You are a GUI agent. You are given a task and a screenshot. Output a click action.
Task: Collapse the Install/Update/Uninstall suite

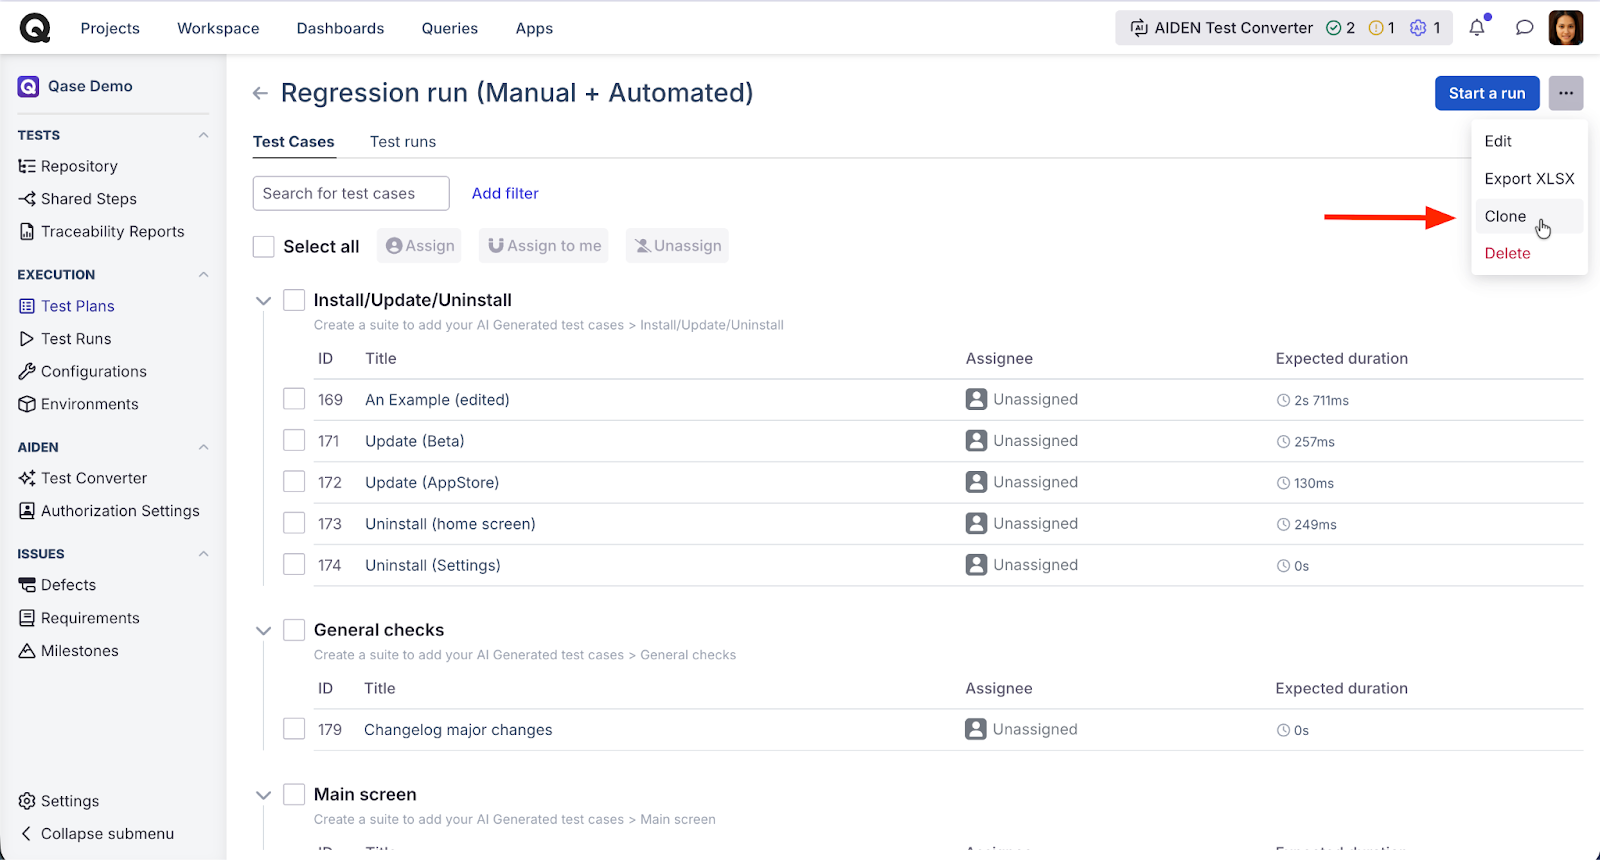[x=264, y=301]
